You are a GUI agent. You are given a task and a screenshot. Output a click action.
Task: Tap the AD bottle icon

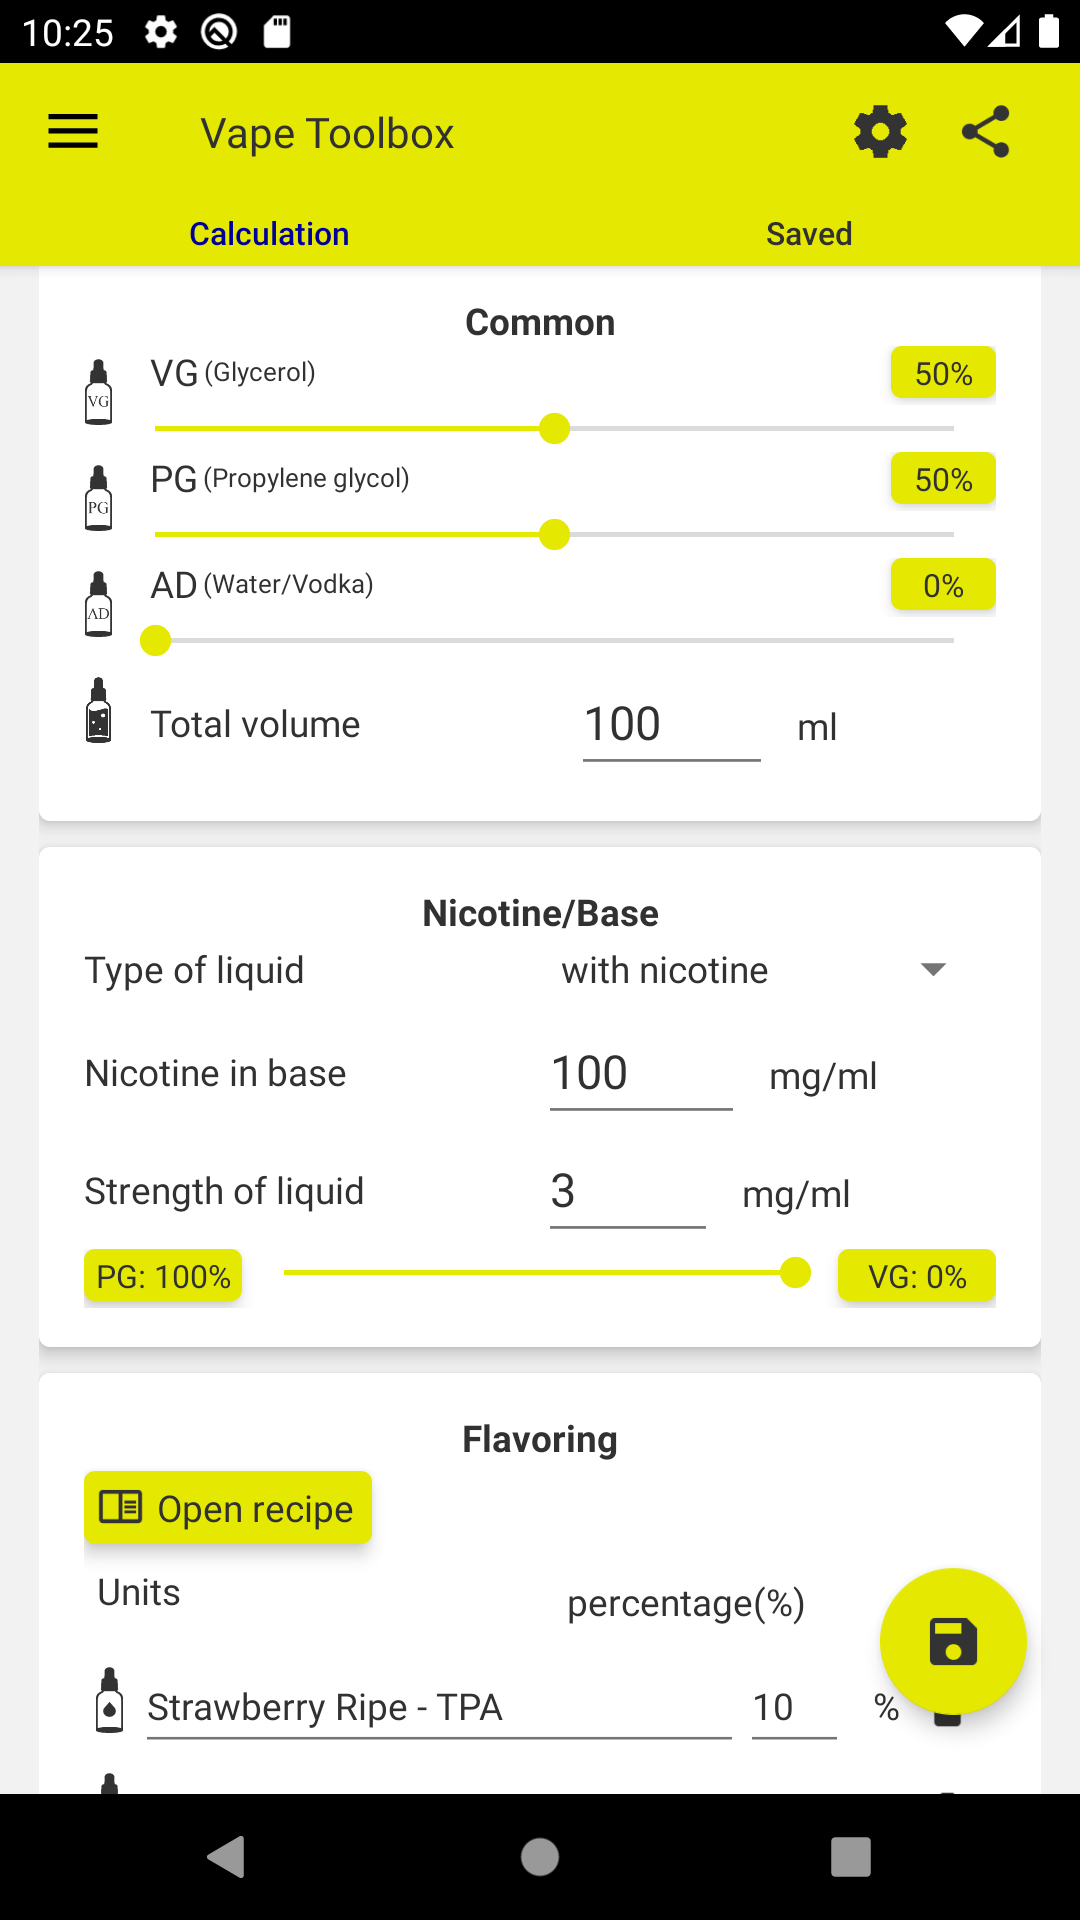[x=98, y=604]
